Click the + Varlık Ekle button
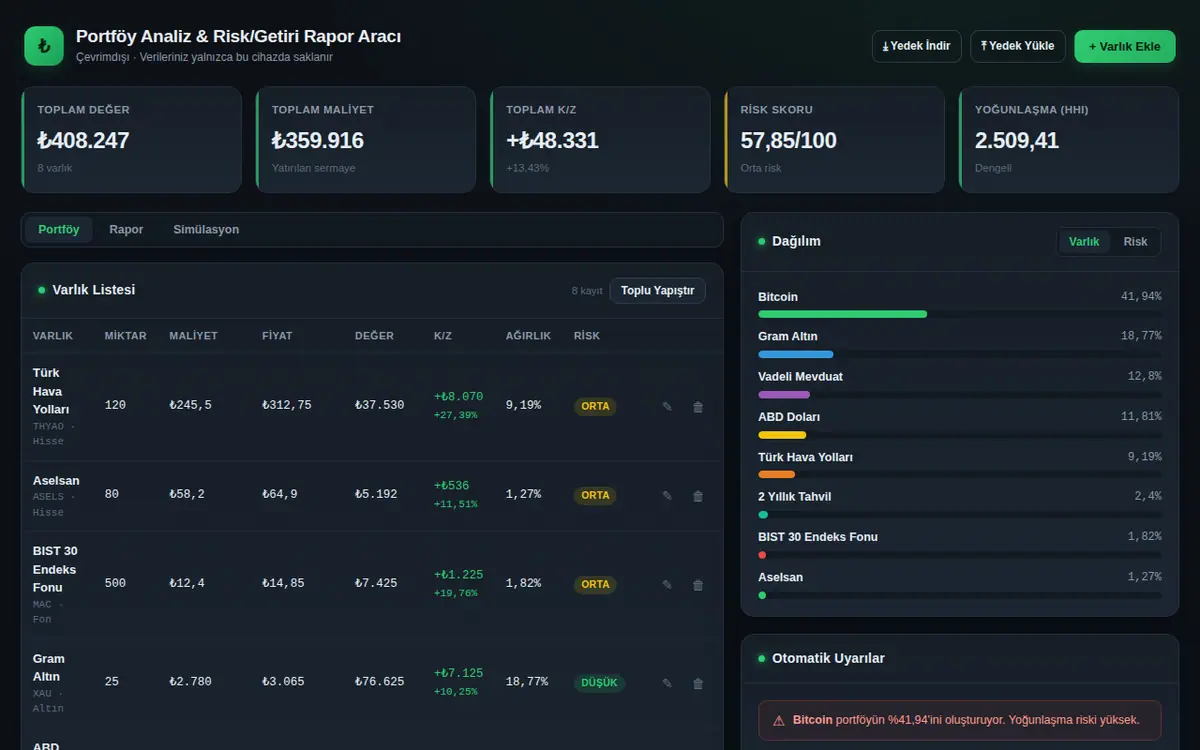Image resolution: width=1200 pixels, height=750 pixels. [1125, 46]
